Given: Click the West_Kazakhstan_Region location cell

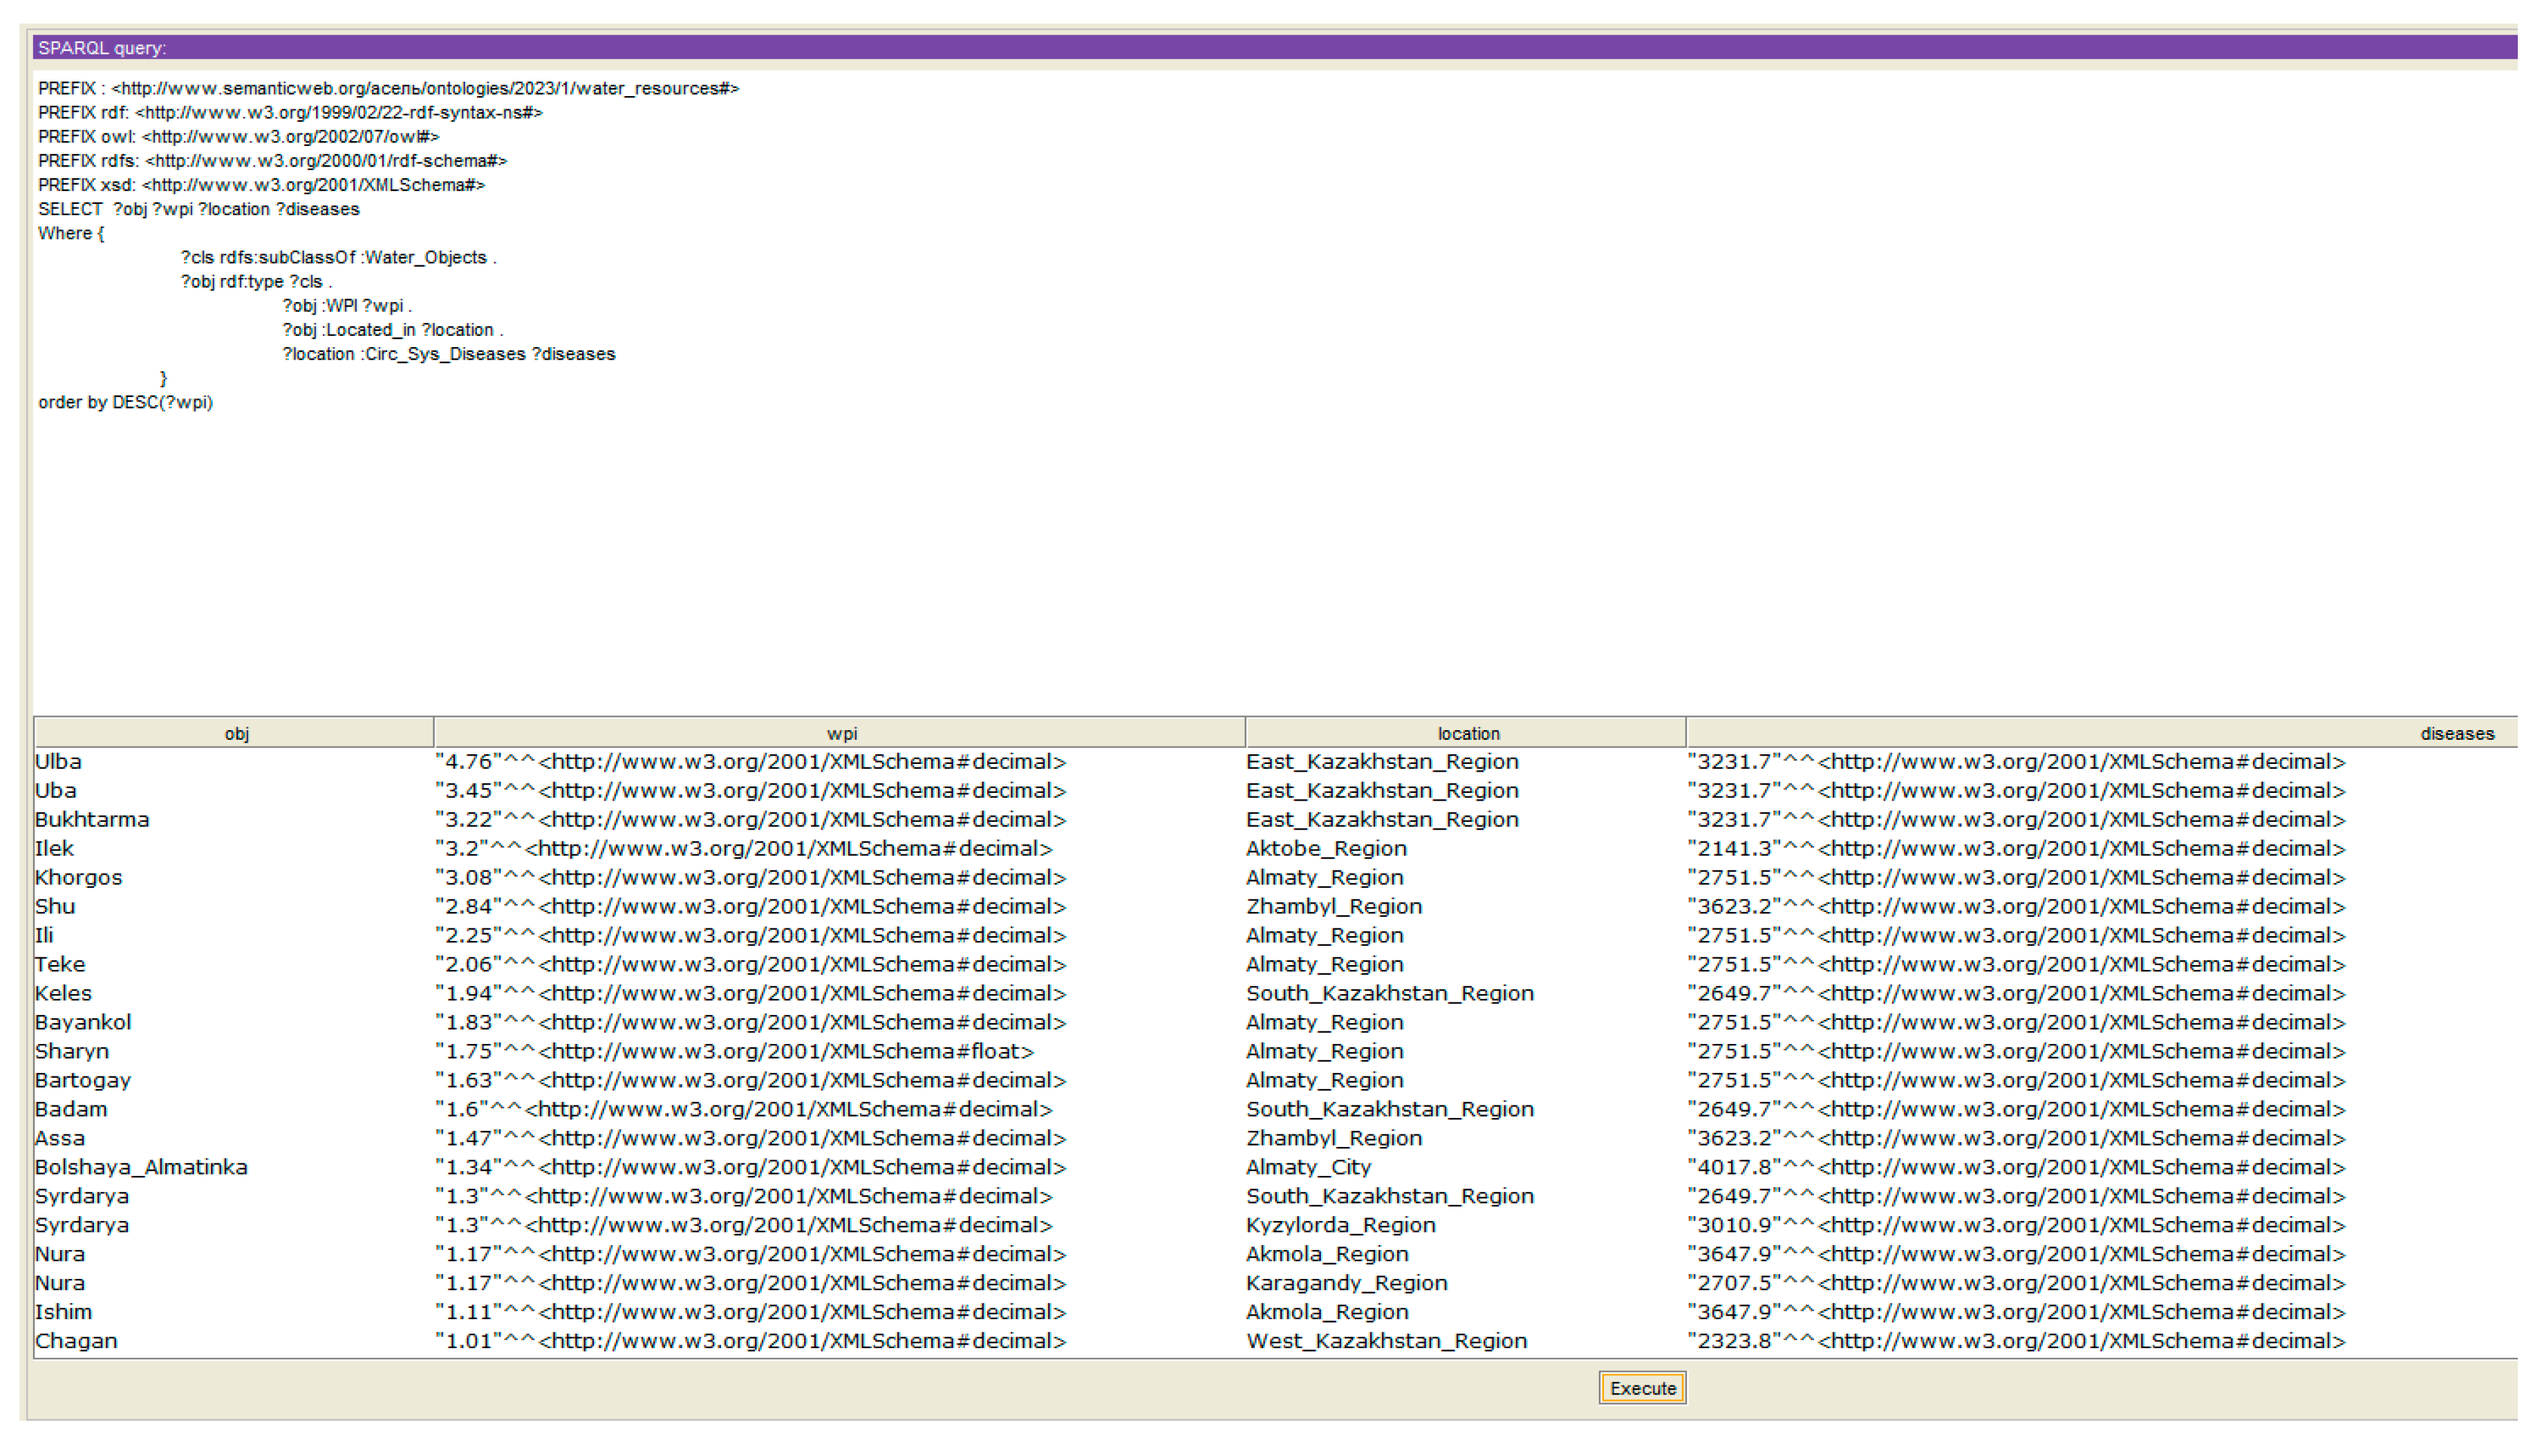Looking at the screenshot, I should 1386,1342.
